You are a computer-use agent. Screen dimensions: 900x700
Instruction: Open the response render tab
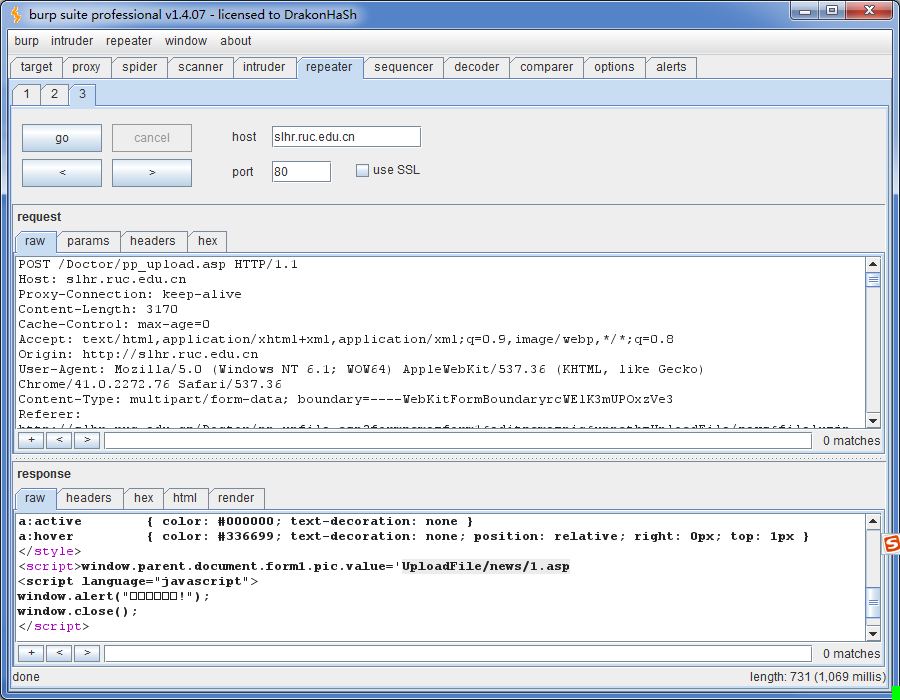pos(236,498)
